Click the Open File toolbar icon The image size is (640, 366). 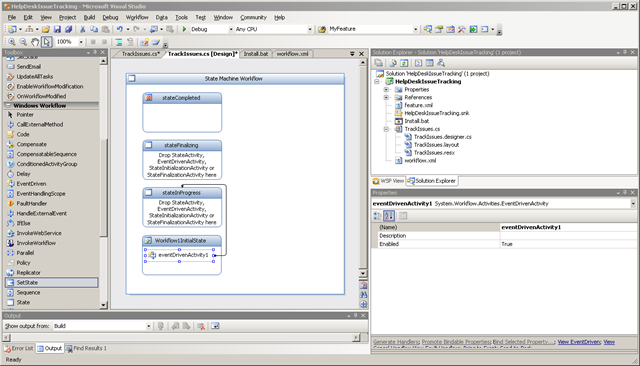pyautogui.click(x=46, y=29)
